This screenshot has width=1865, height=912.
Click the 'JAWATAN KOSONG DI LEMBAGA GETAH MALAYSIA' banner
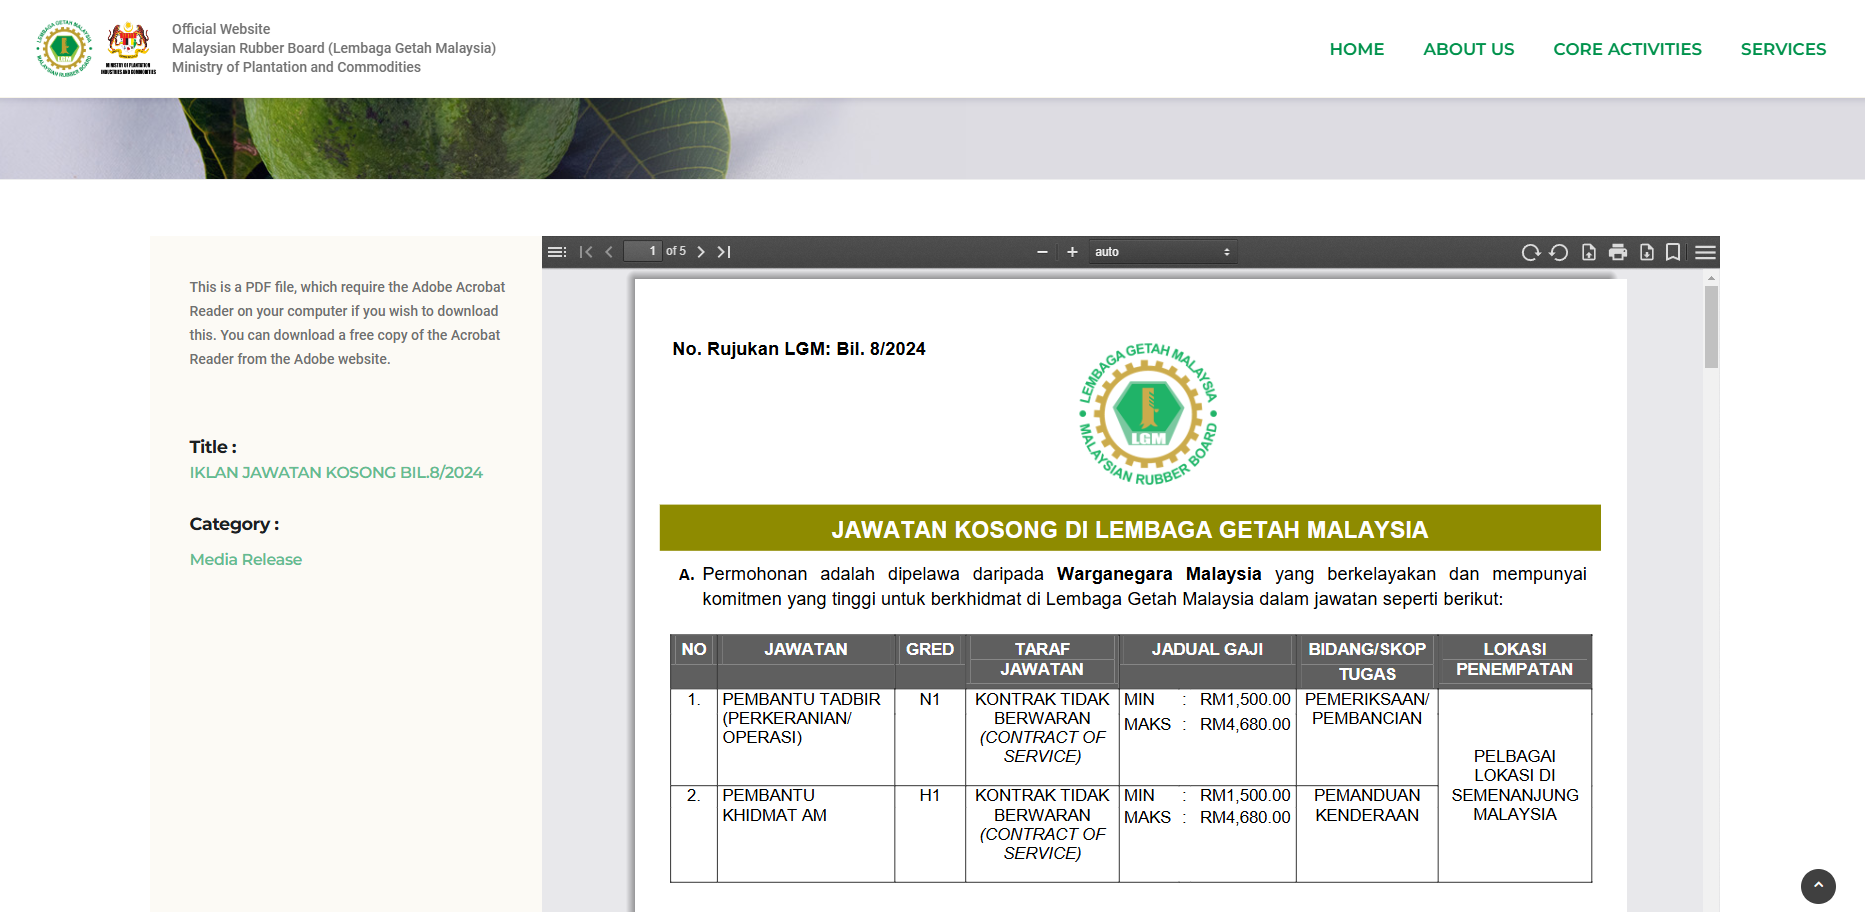coord(1130,529)
